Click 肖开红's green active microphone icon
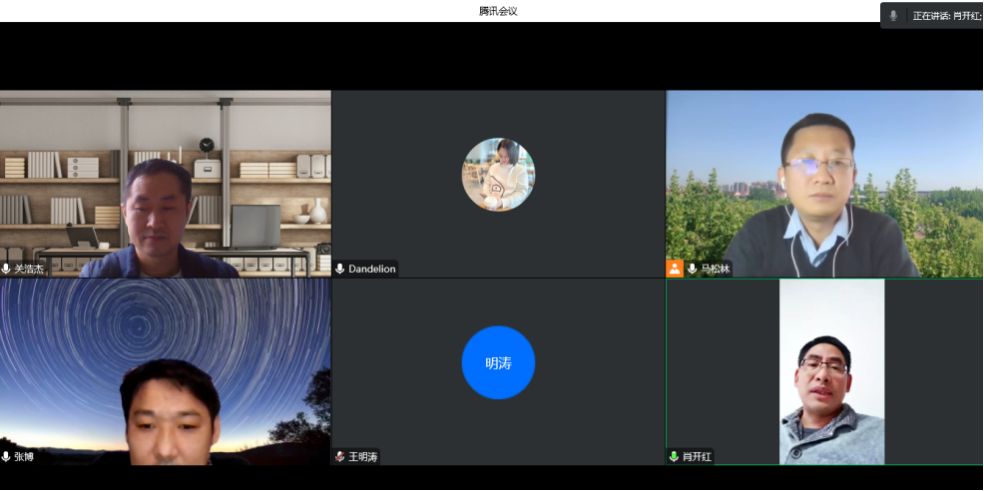 click(x=674, y=456)
